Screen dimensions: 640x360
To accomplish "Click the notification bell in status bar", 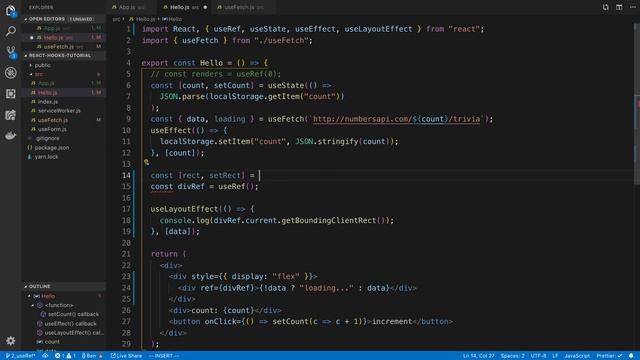I will pyautogui.click(x=631, y=356).
